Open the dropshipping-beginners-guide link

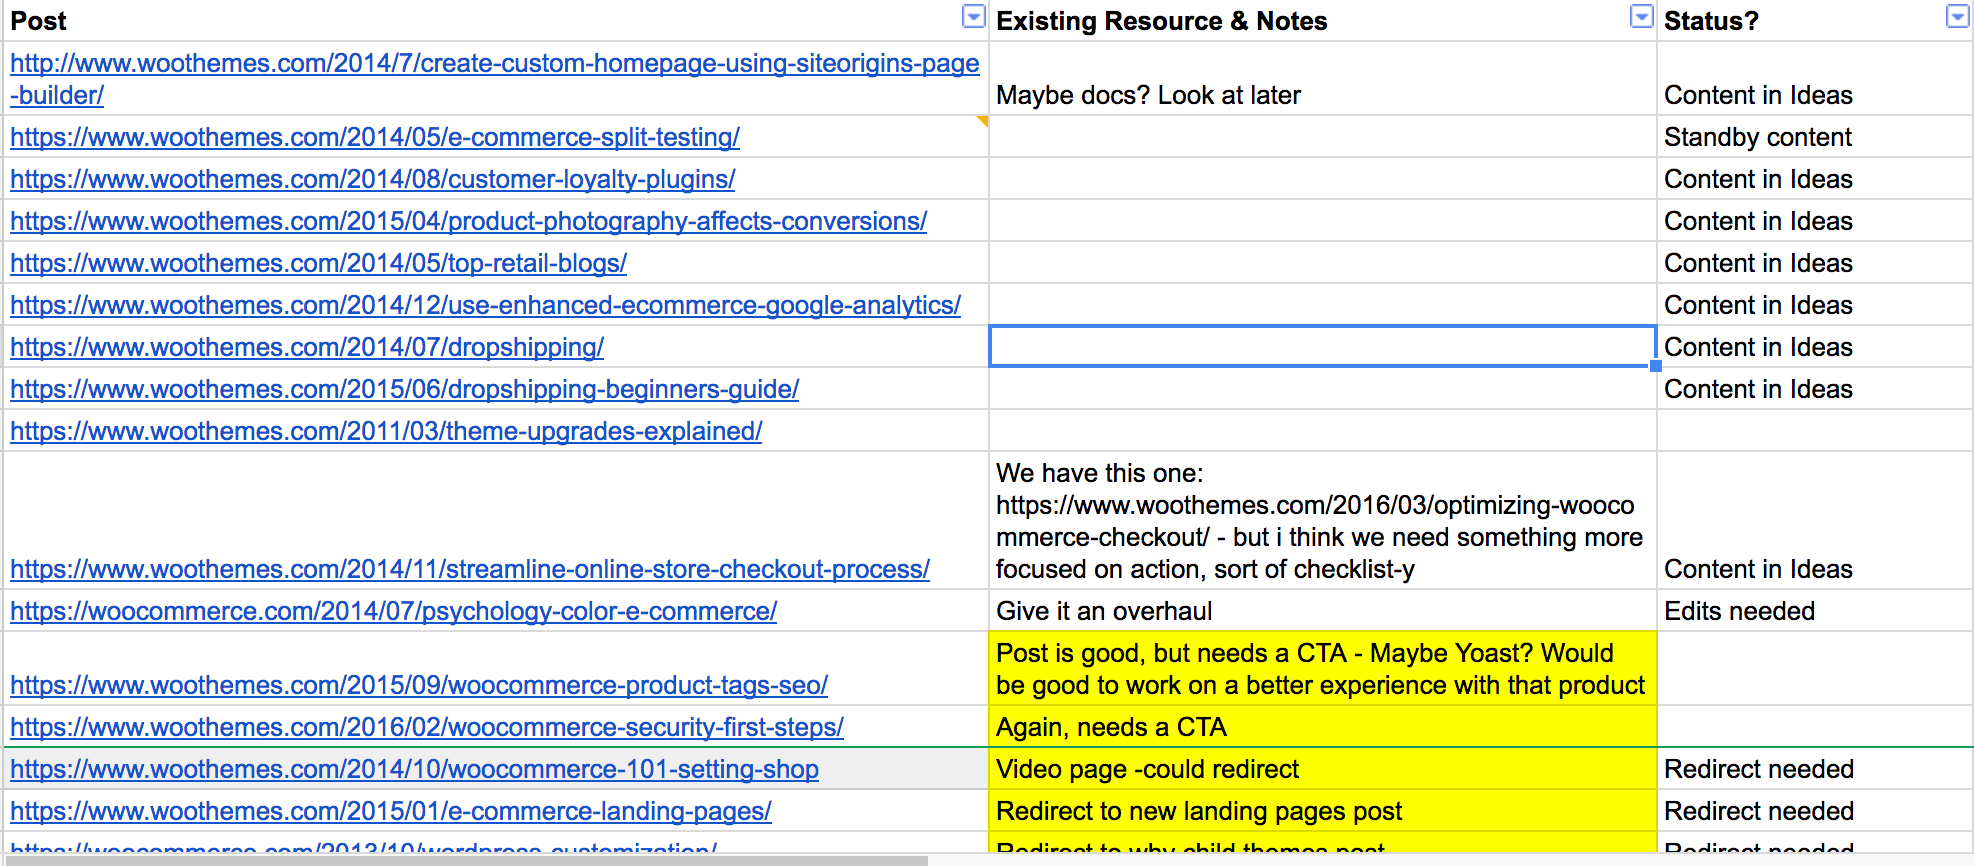point(404,389)
